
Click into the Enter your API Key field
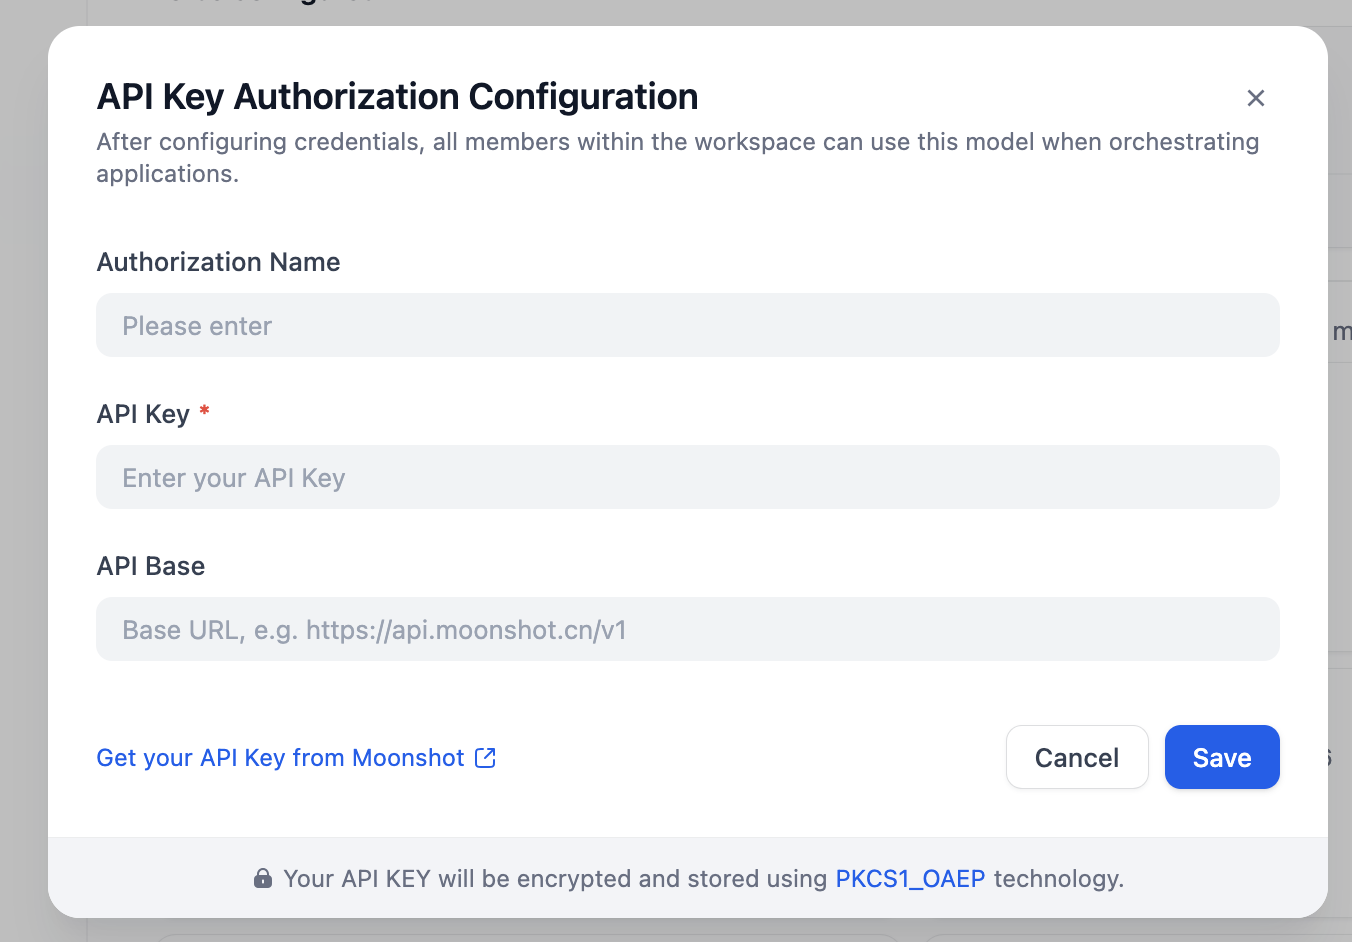point(687,478)
